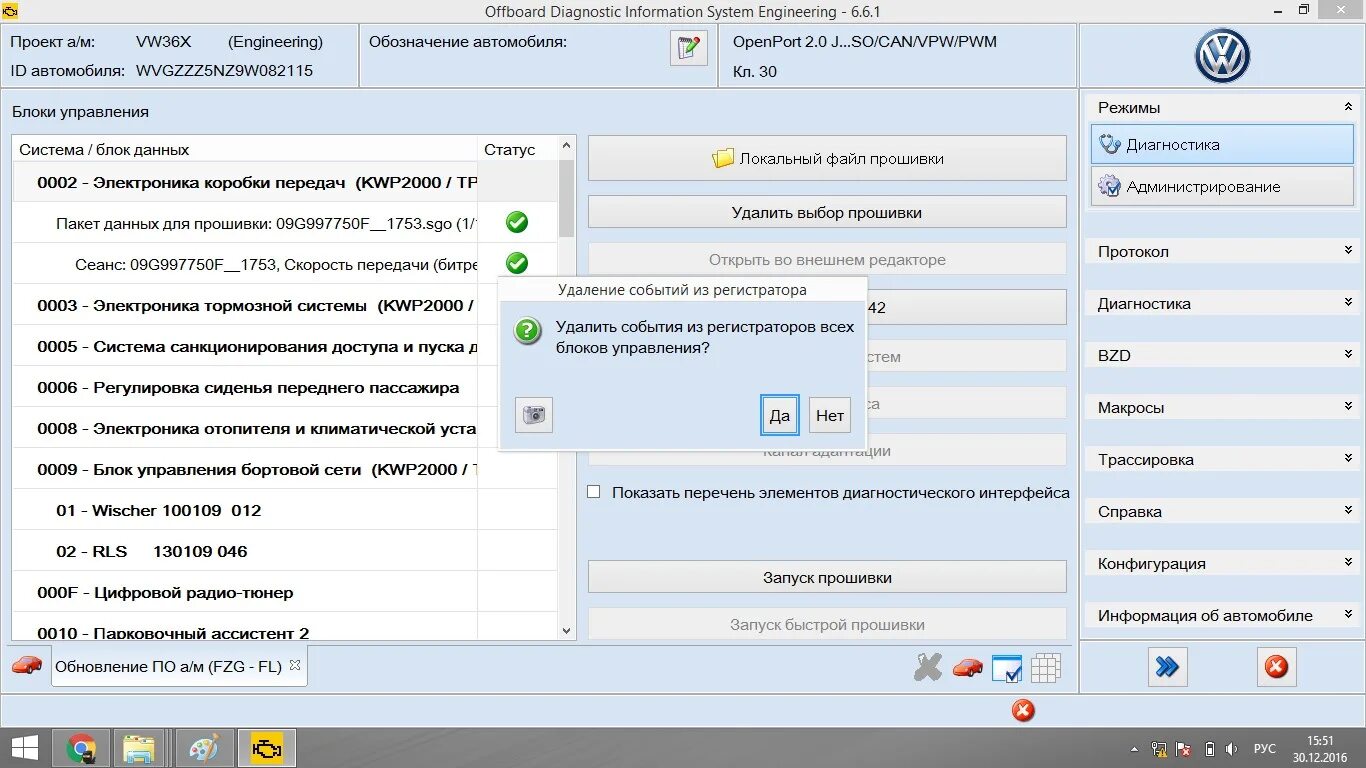Click green check status of firmware data package

[x=517, y=222]
